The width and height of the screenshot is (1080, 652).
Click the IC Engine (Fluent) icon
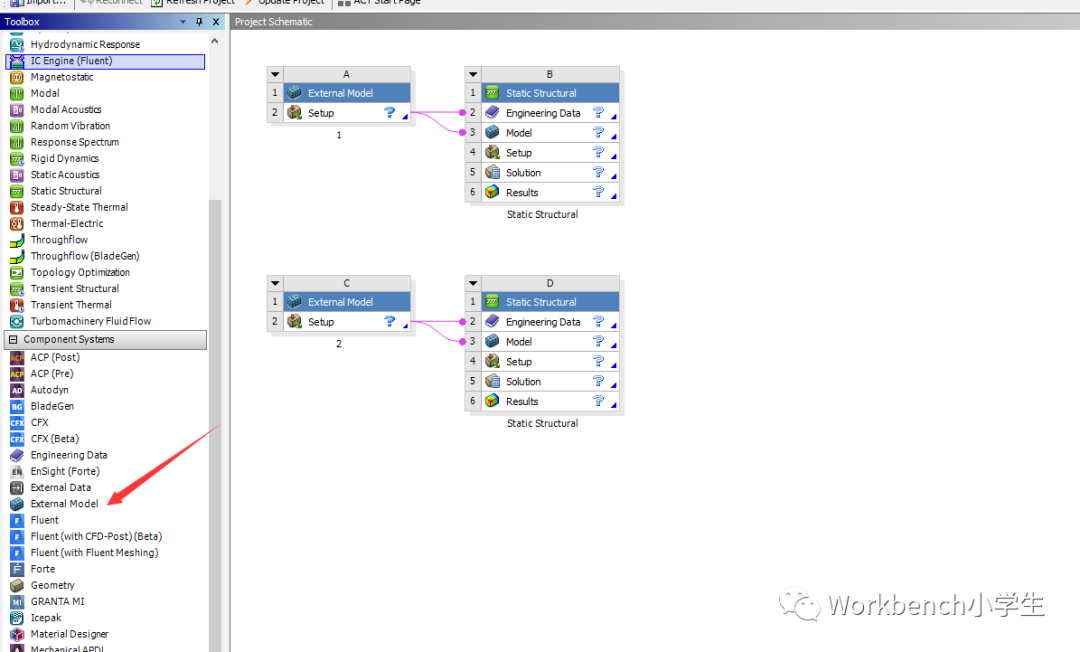[17, 61]
